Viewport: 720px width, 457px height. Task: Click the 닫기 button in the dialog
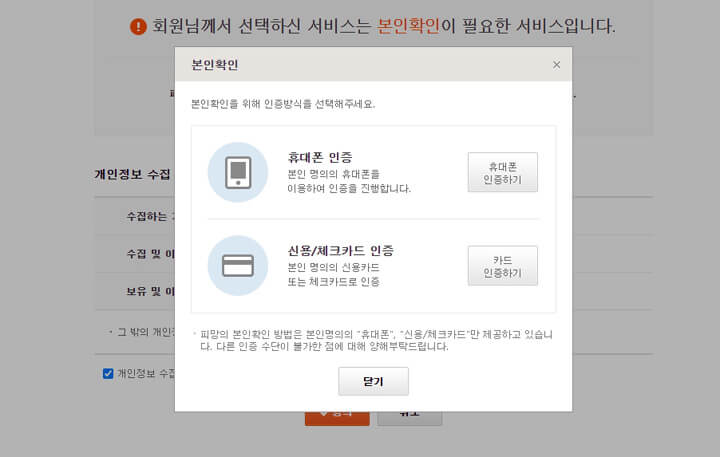tap(373, 381)
